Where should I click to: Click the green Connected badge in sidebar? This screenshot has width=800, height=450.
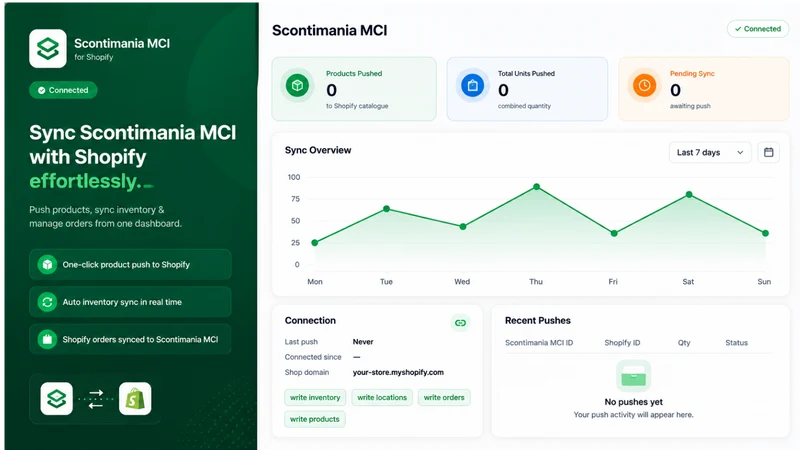coord(63,90)
